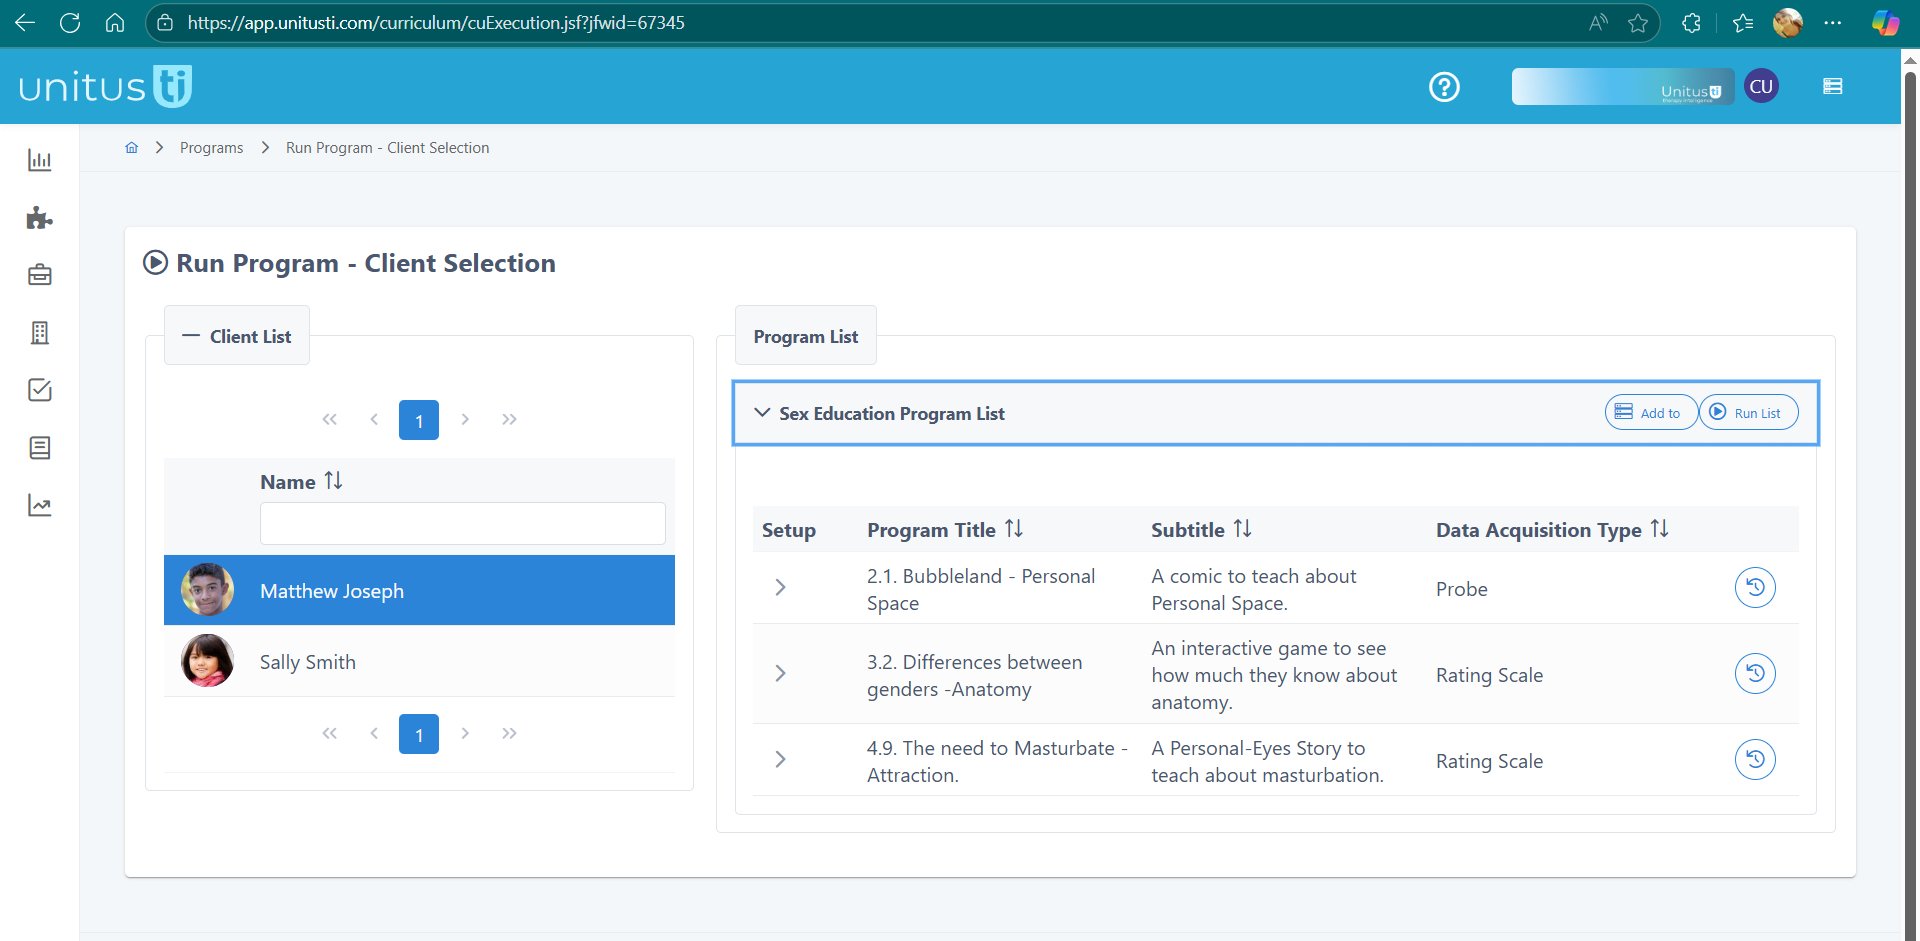Open browser extensions icon
Viewport: 1920px width, 941px height.
tap(1692, 22)
